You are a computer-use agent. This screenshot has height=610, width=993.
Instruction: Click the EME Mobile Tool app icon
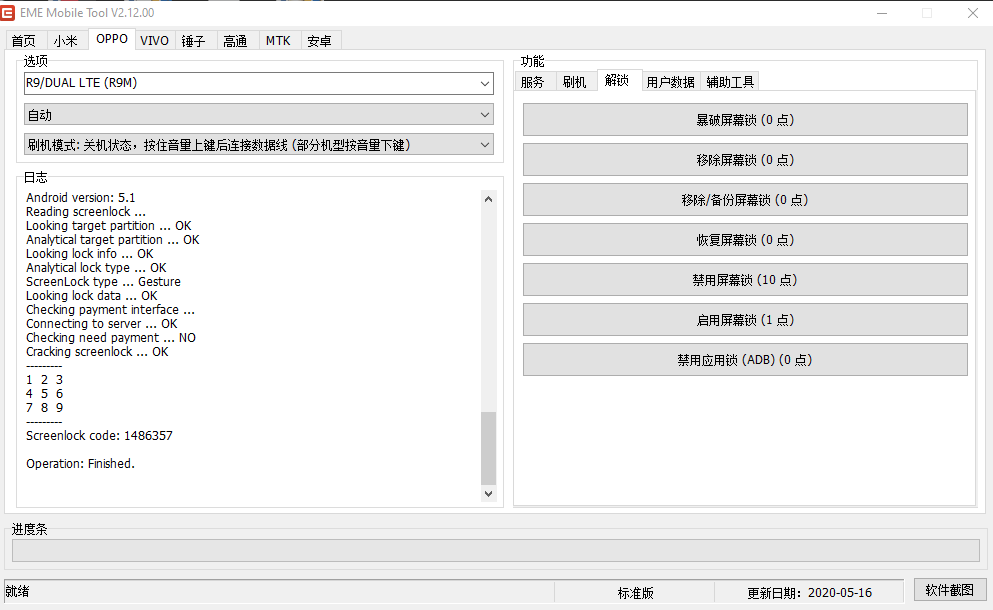tap(8, 13)
